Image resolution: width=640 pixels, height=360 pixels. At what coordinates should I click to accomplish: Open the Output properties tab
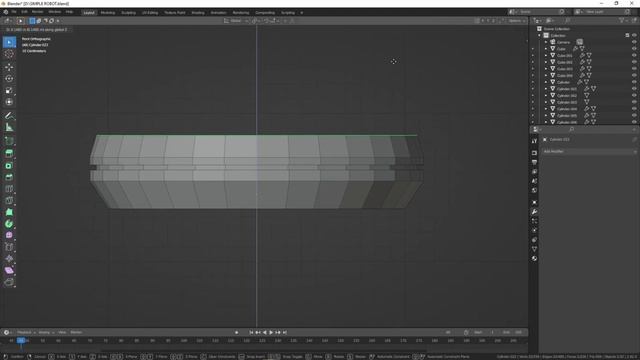(534, 162)
